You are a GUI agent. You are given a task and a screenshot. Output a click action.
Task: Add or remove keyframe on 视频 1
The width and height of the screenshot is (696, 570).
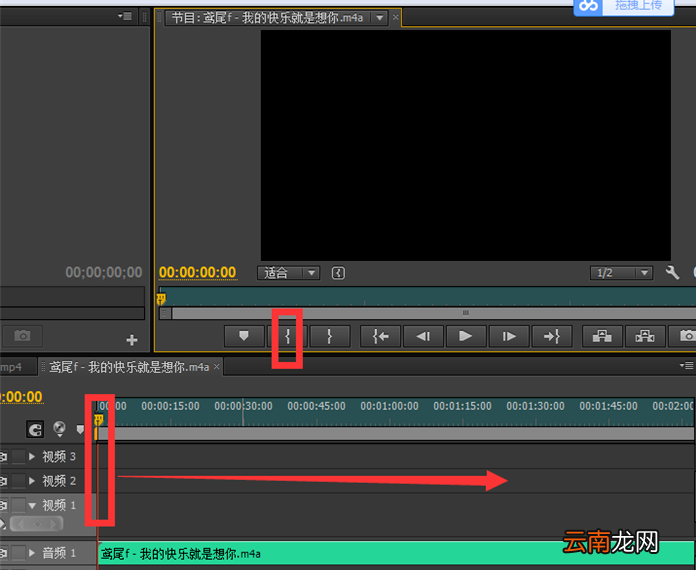[x=37, y=524]
